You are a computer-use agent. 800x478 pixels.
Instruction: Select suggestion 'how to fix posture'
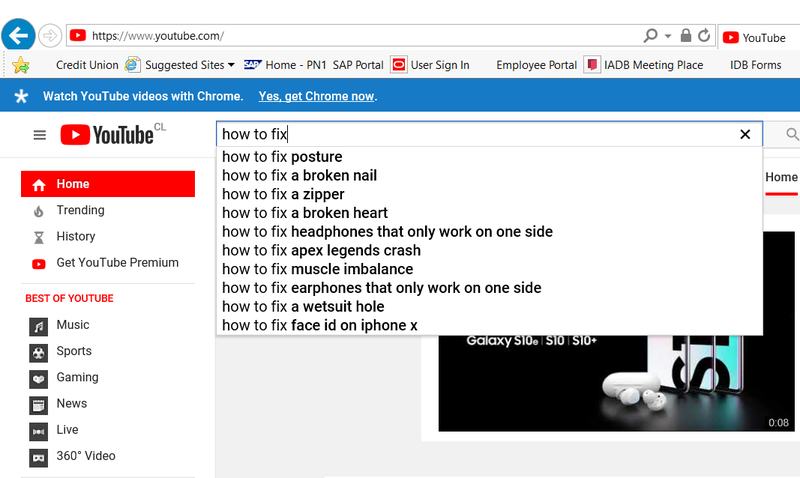pyautogui.click(x=282, y=157)
